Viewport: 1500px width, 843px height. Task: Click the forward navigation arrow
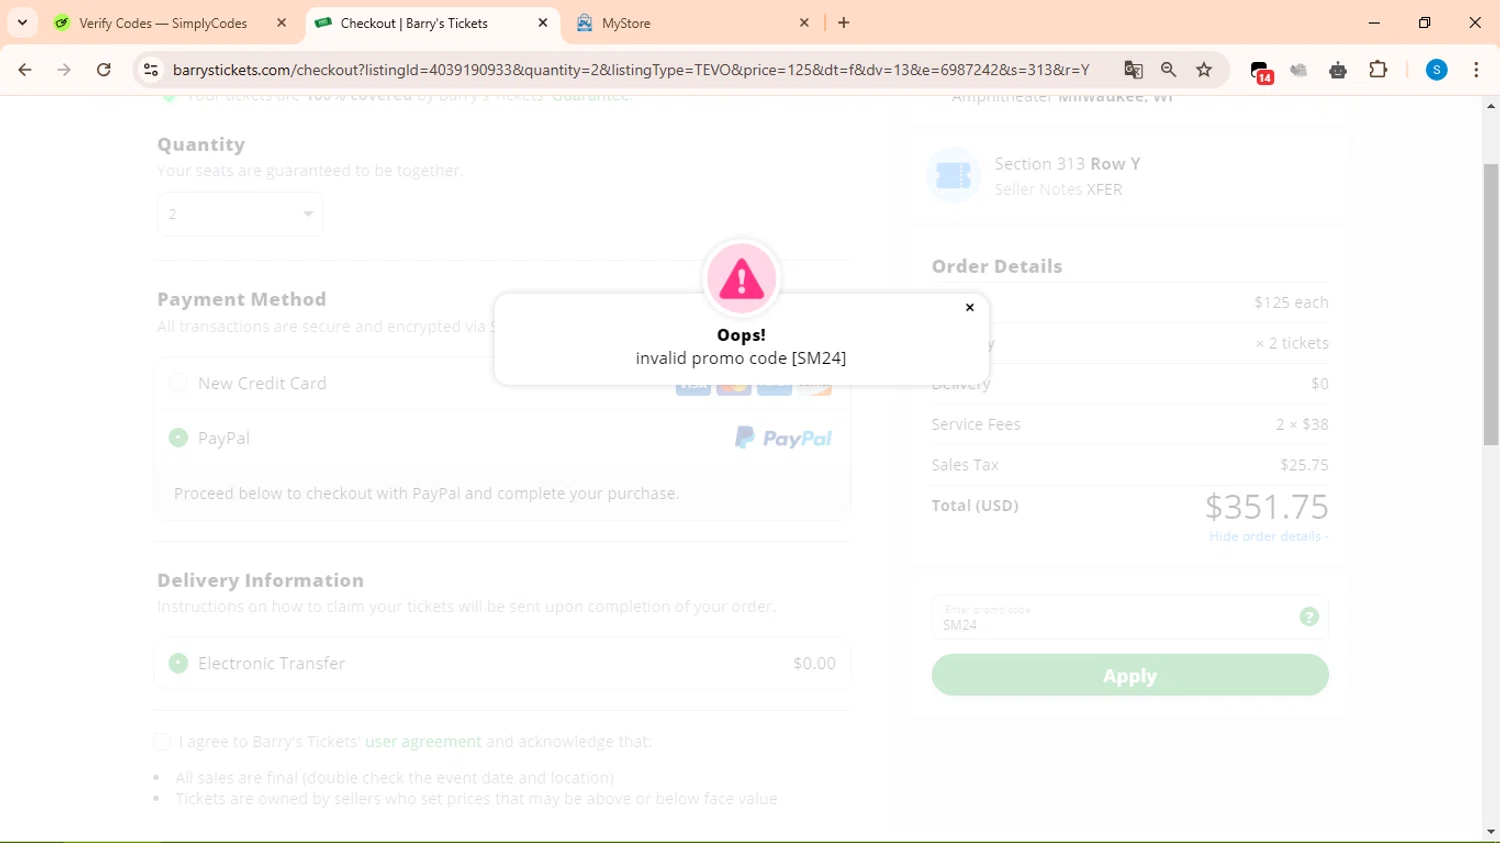pos(64,70)
